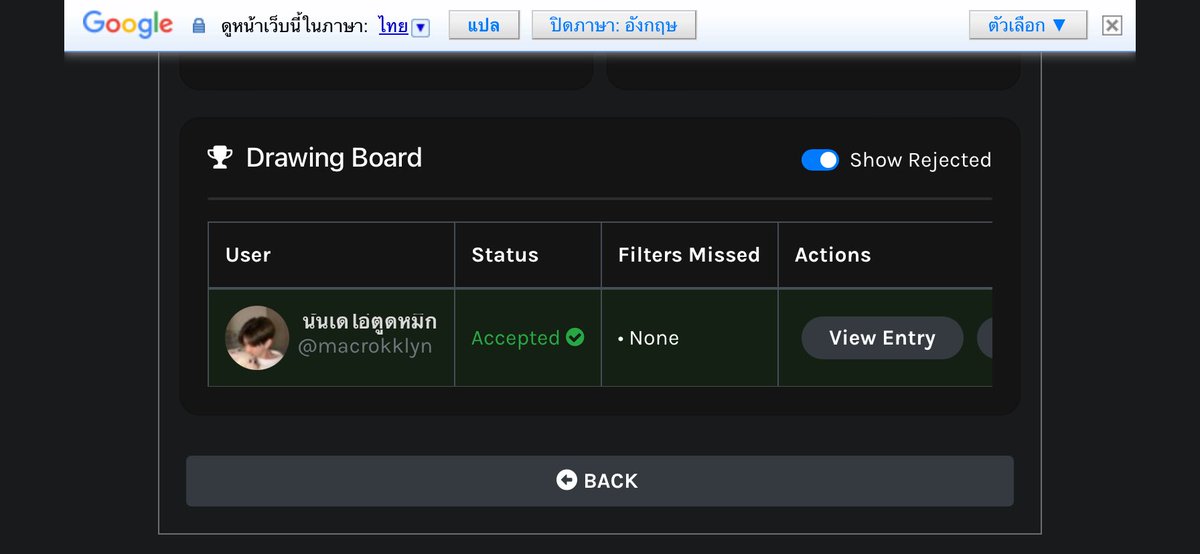Screen dimensions: 1200x554
Task: Click the avatar of @macrokklyn
Action: [257, 338]
